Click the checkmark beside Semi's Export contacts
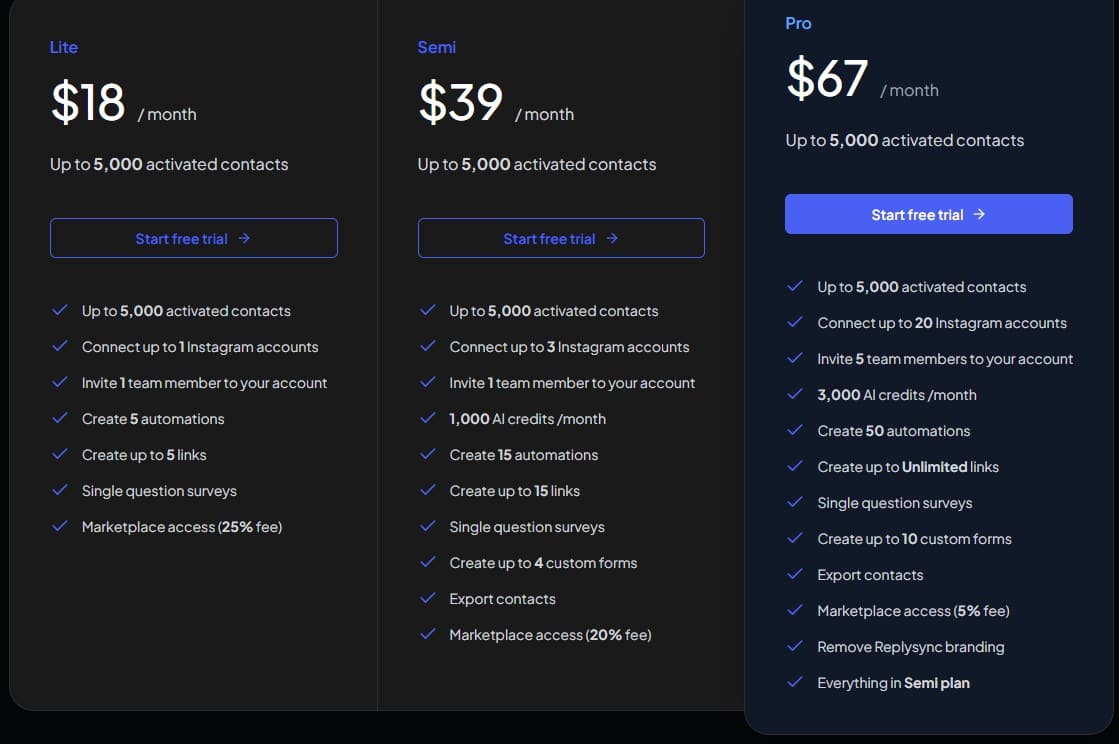 click(427, 598)
